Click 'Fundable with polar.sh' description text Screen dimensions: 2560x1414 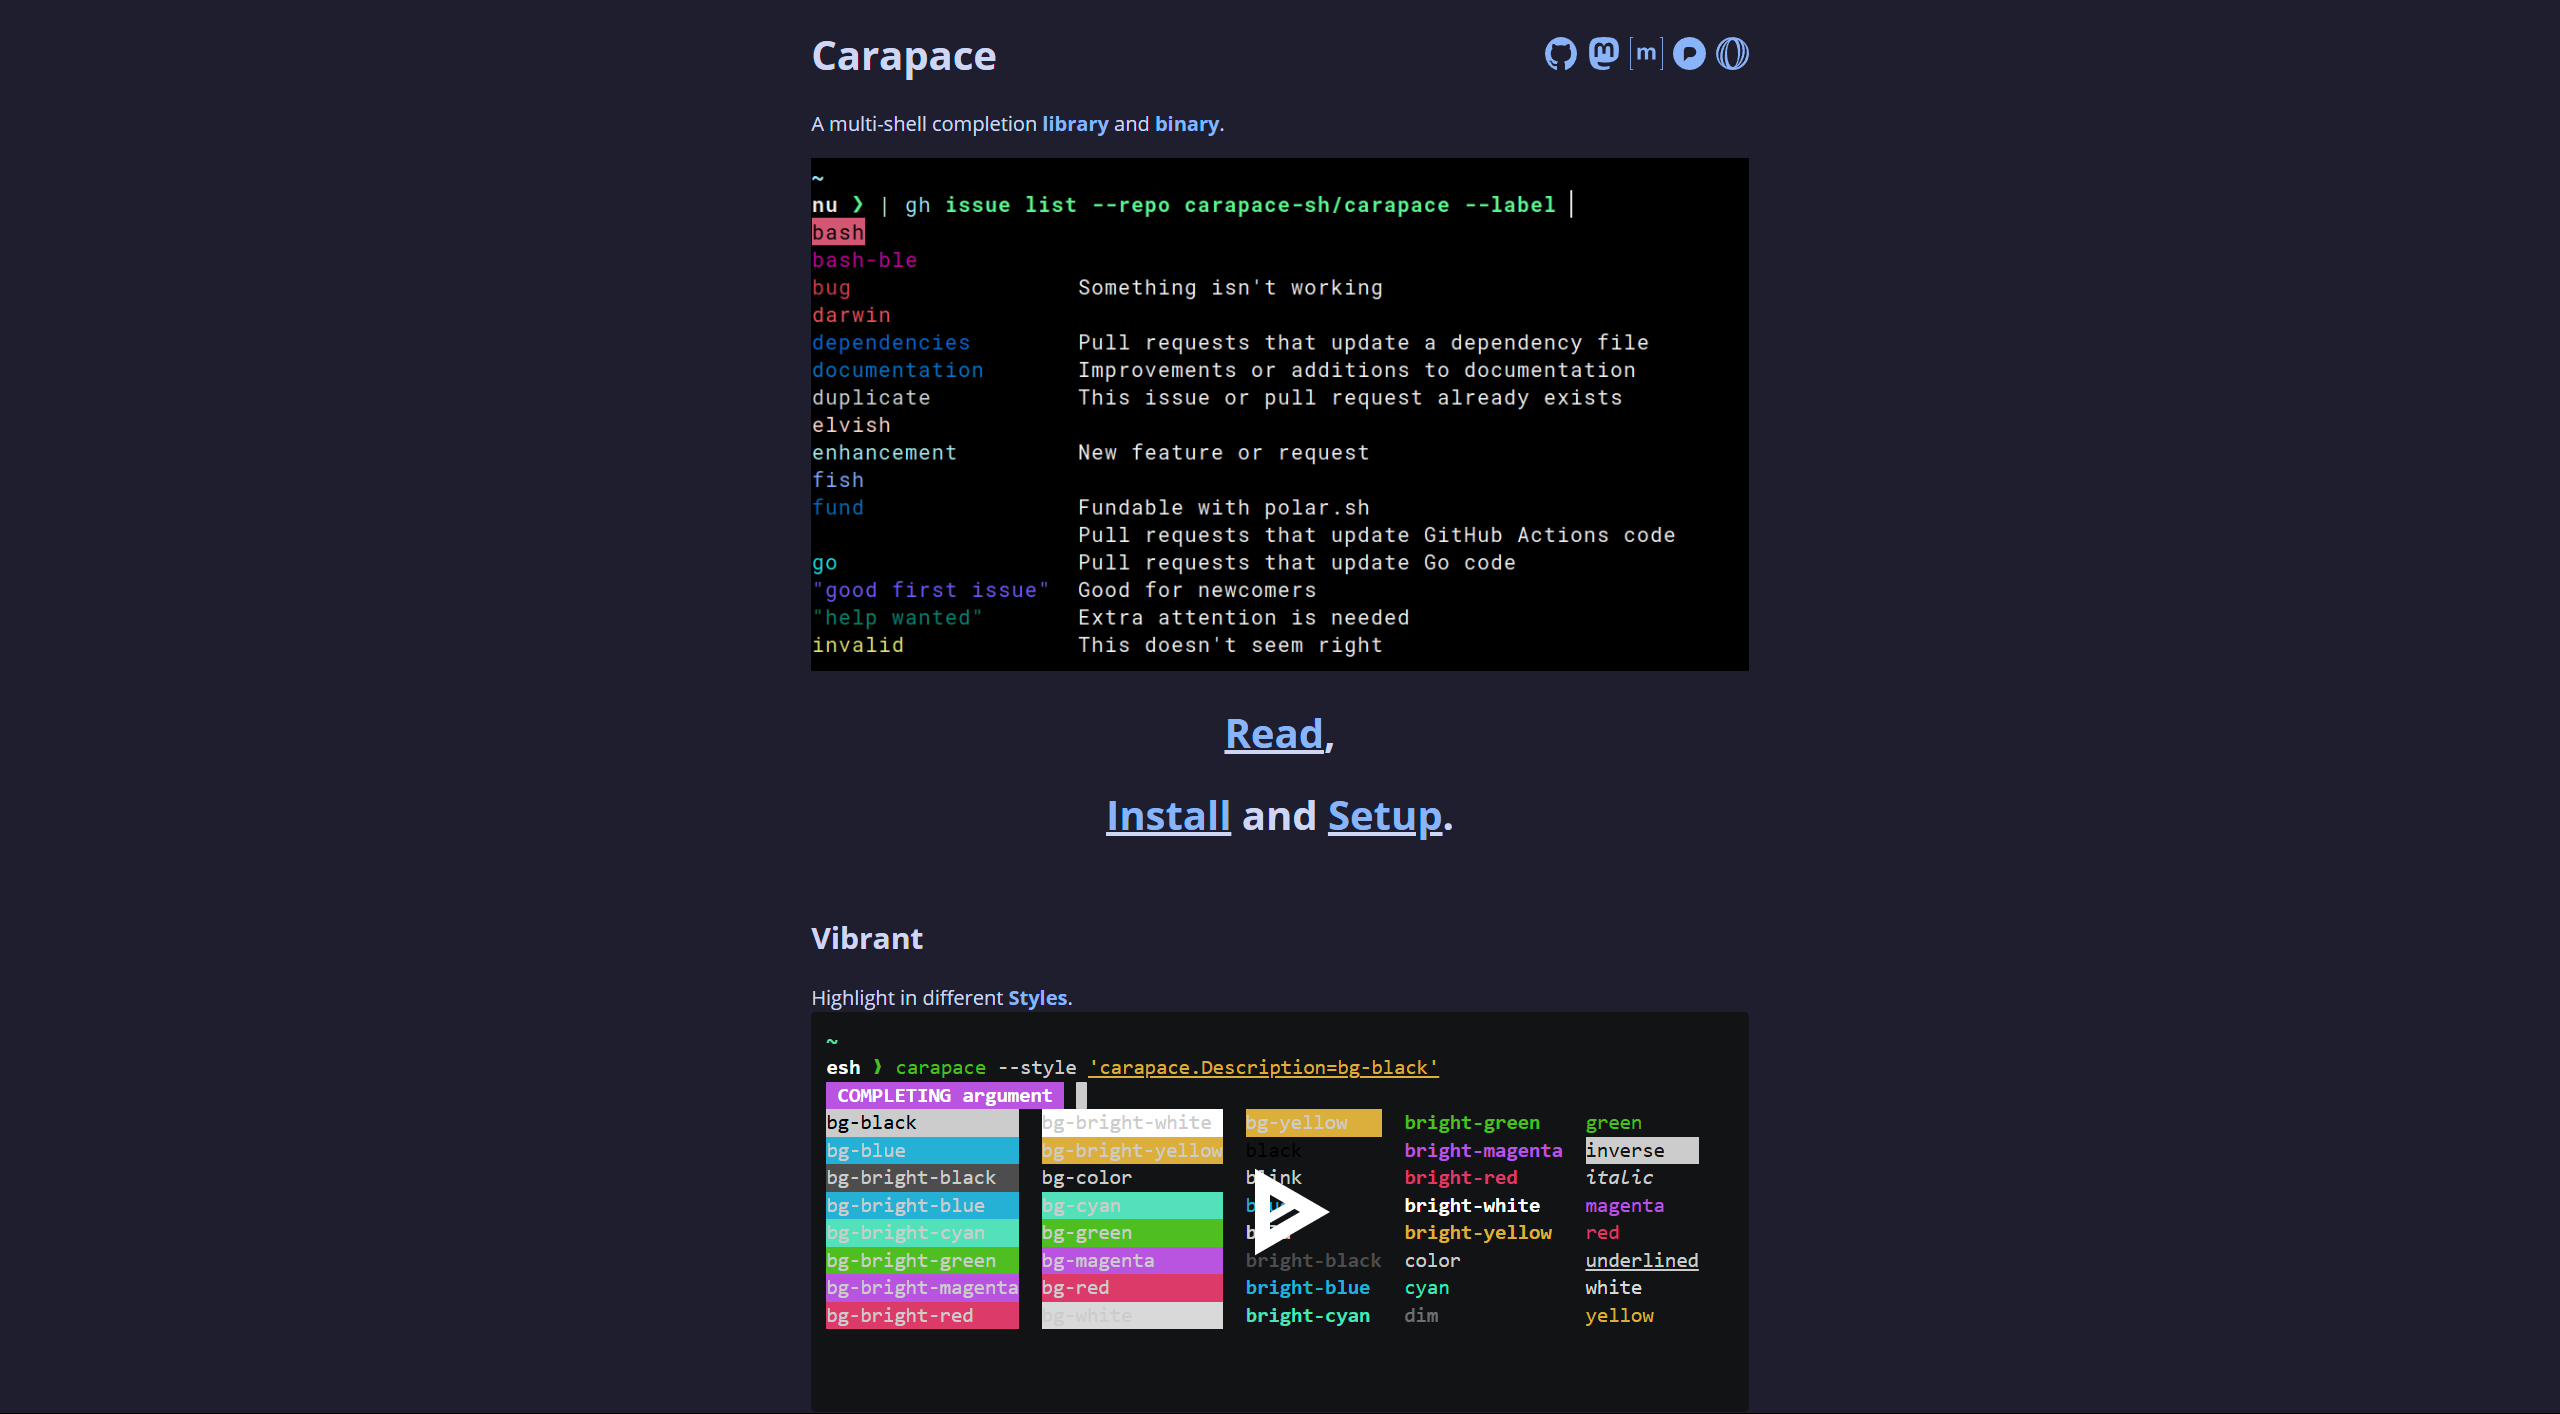click(x=1224, y=508)
